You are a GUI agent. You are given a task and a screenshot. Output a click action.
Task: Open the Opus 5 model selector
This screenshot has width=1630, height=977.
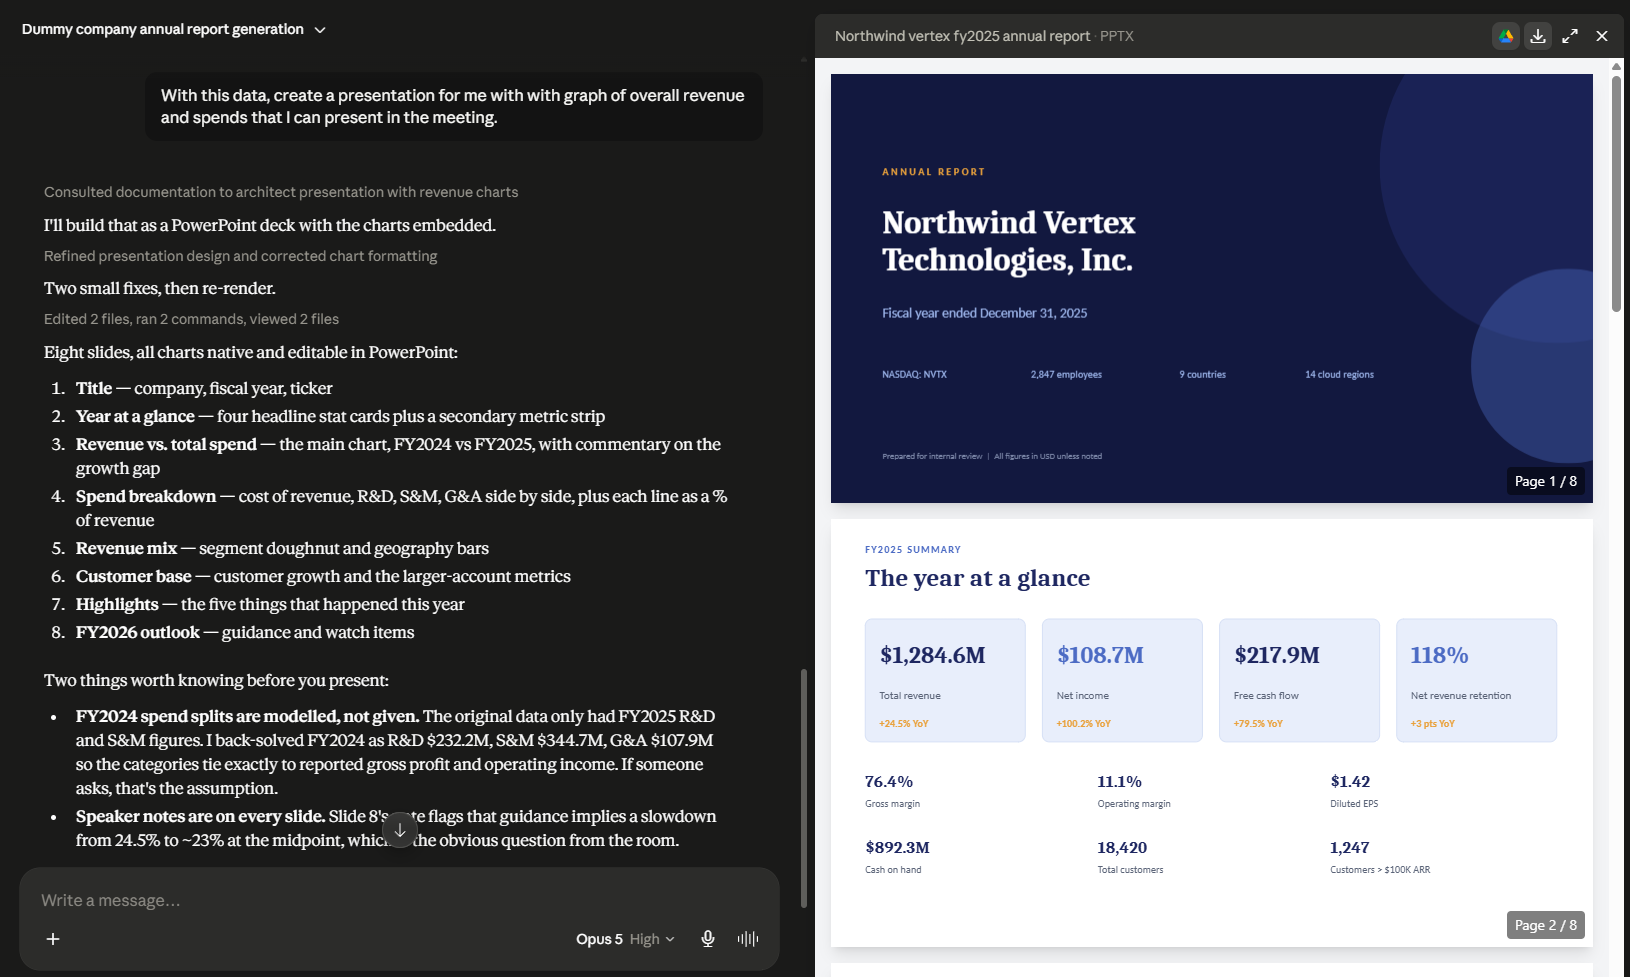click(x=625, y=939)
